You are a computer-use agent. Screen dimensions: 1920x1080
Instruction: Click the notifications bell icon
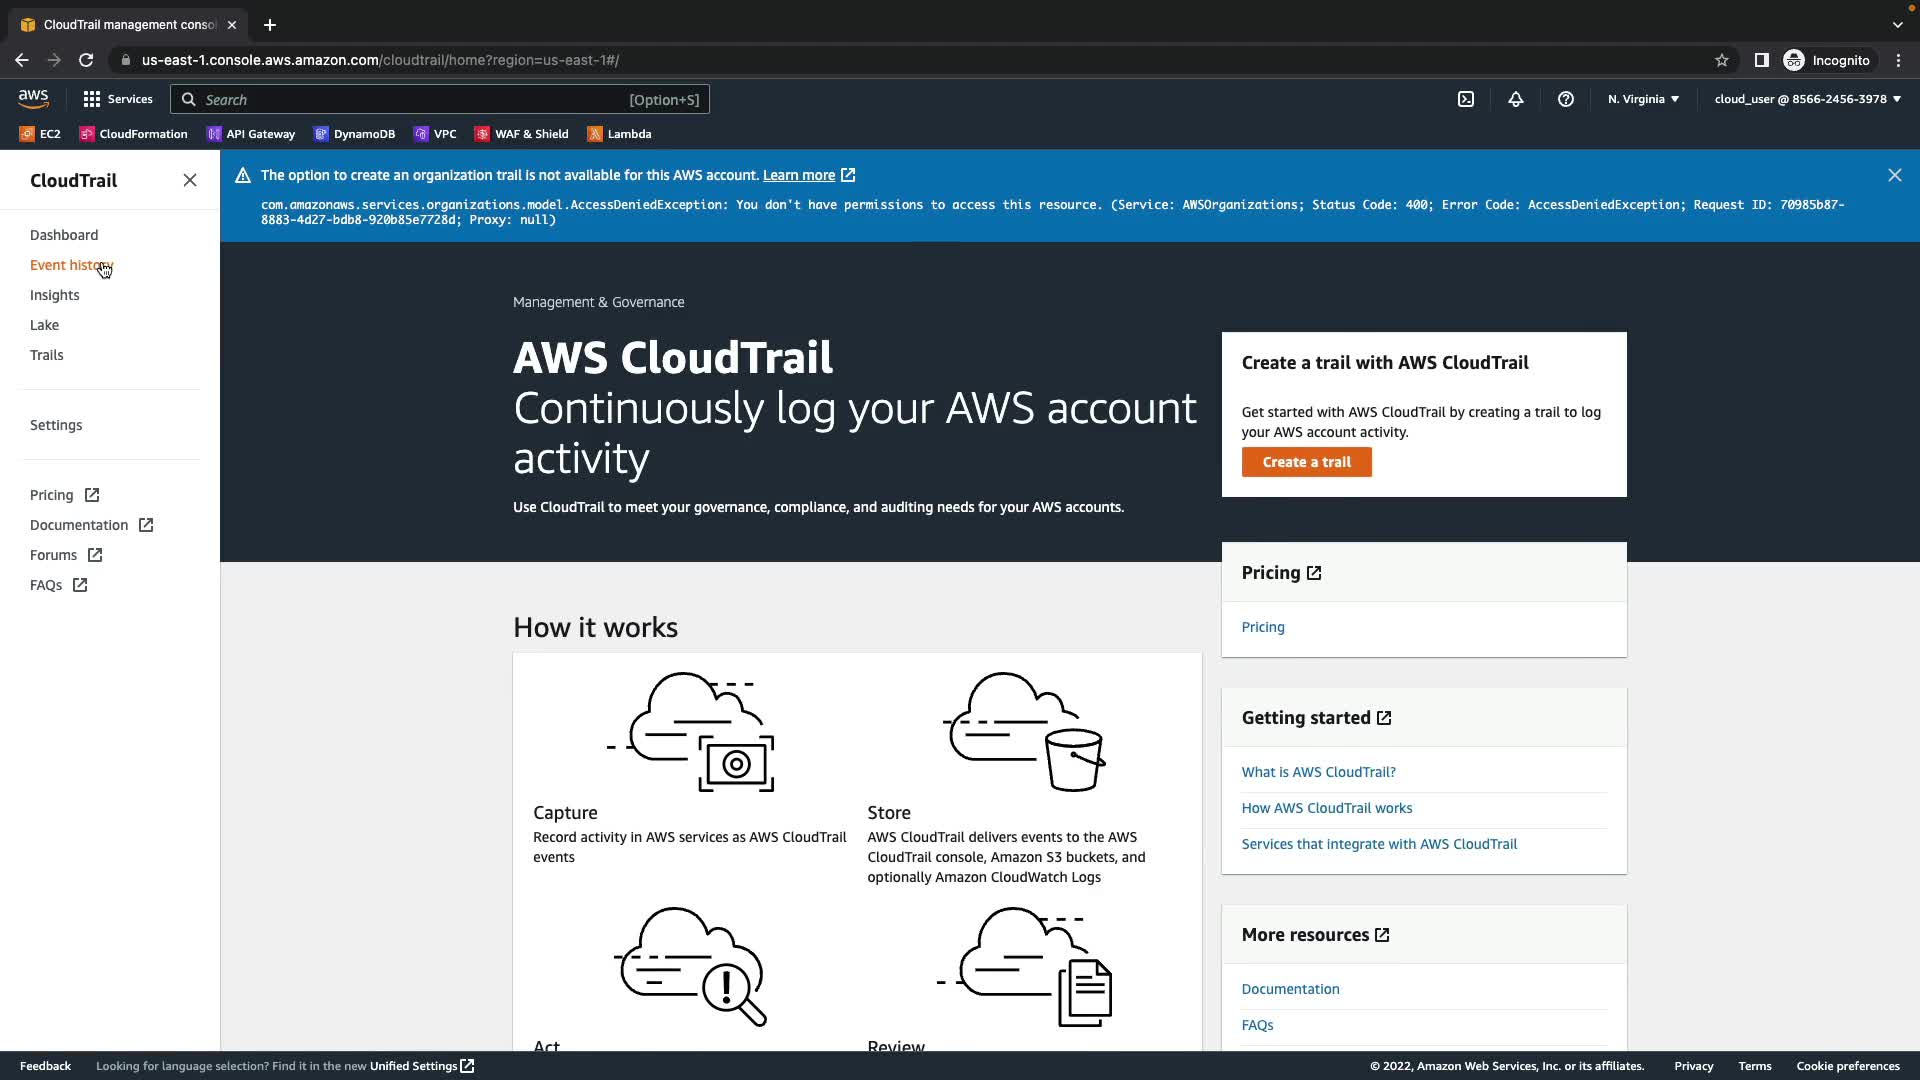pyautogui.click(x=1516, y=99)
